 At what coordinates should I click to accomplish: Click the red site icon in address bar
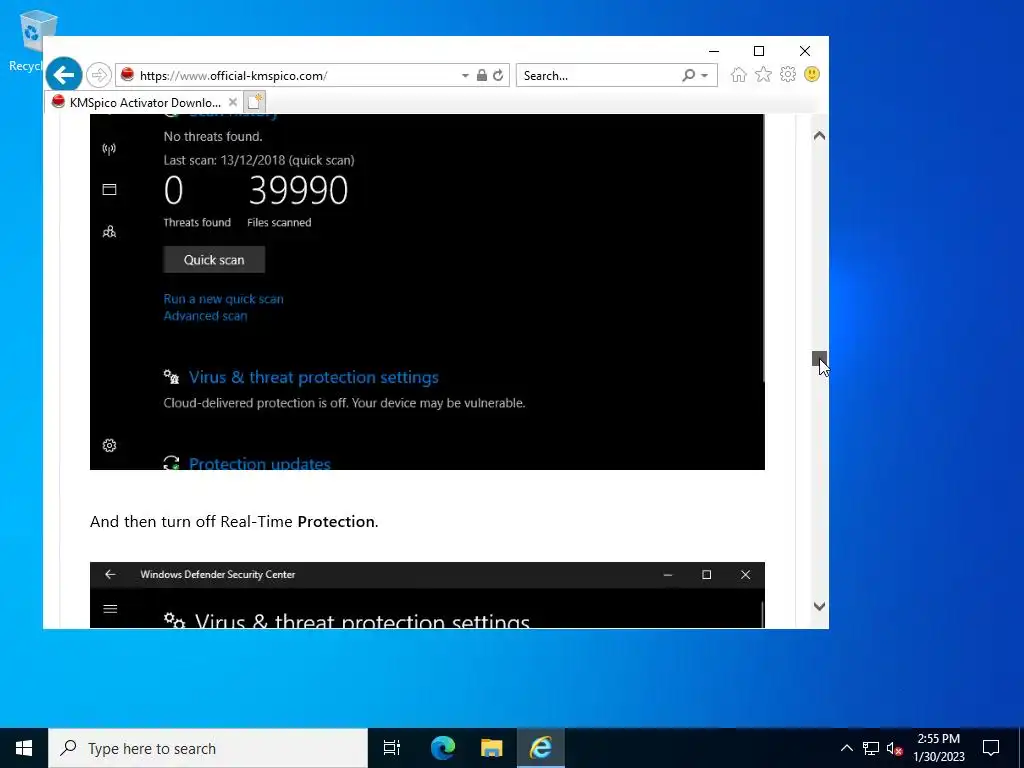[127, 74]
